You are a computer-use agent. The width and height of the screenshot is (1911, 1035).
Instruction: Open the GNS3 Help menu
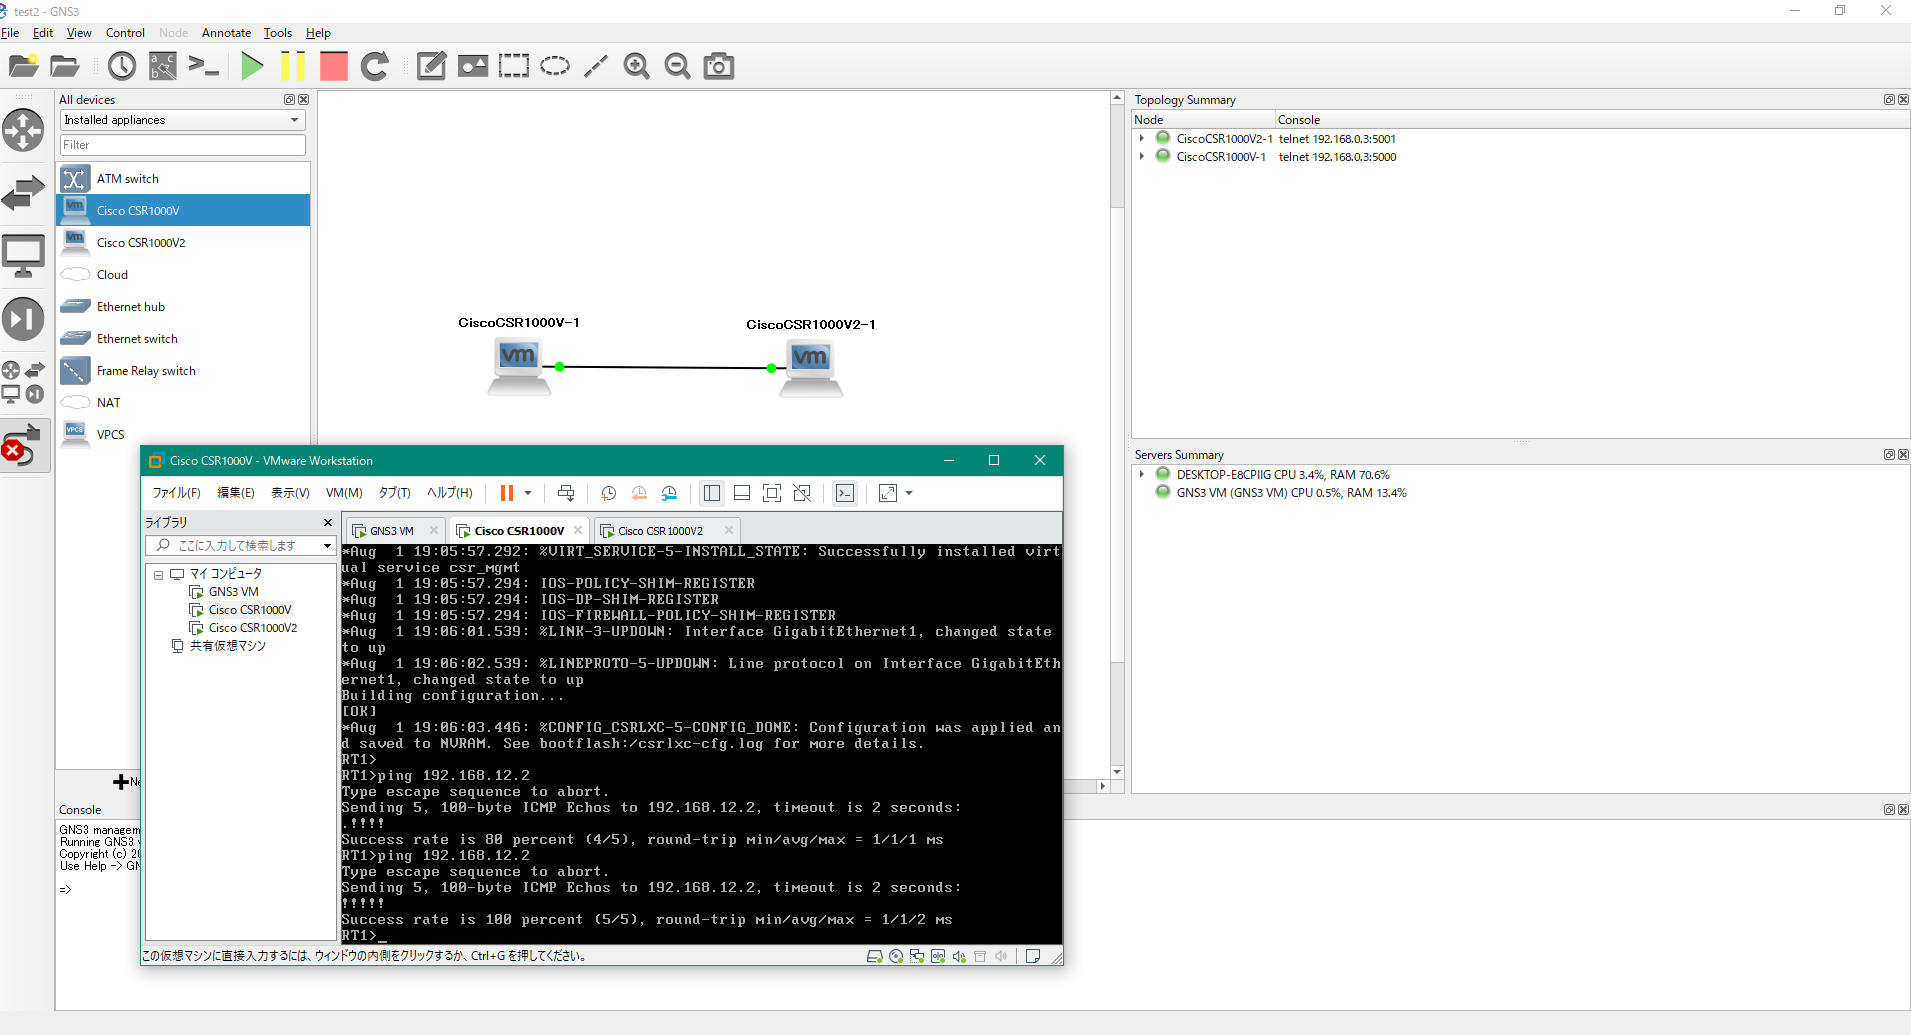pos(318,33)
